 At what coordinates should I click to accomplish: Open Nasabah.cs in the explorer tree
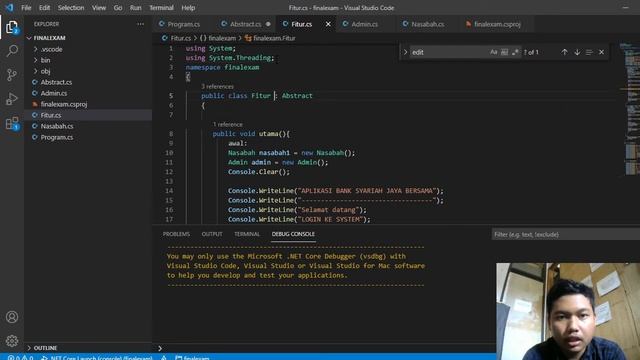(57, 126)
